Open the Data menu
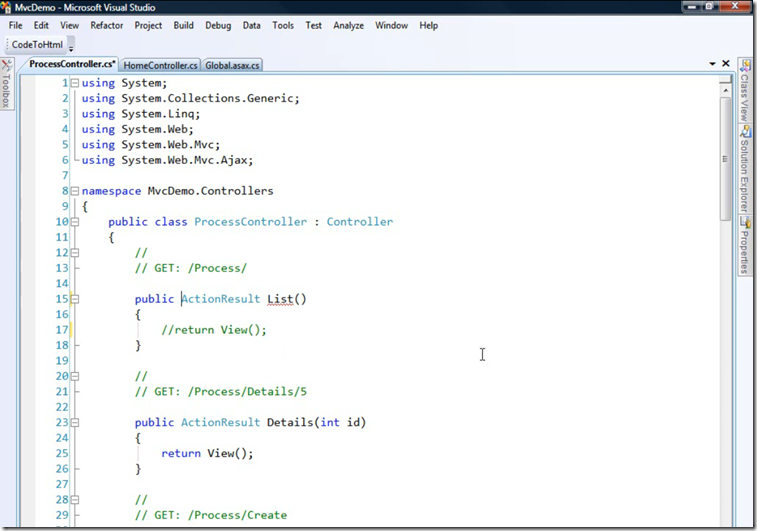 tap(252, 26)
